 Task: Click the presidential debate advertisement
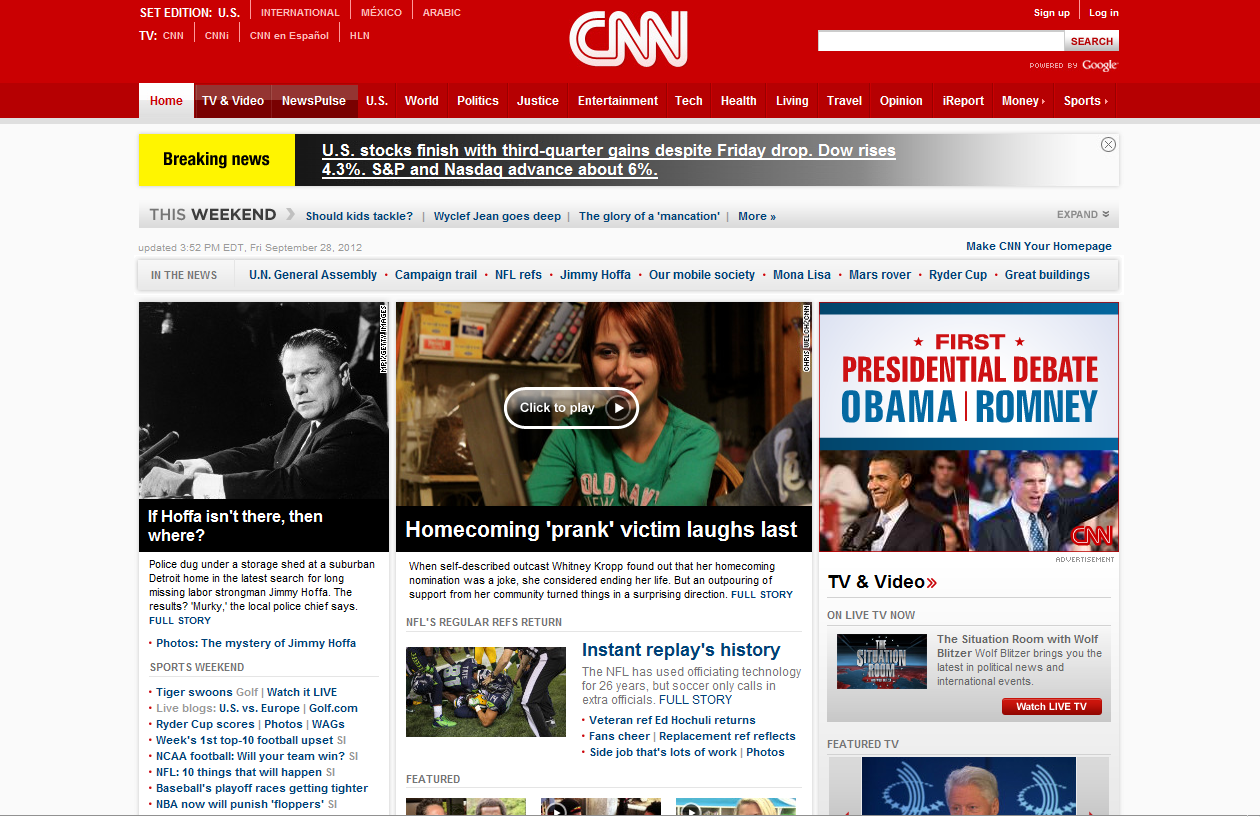(x=969, y=427)
